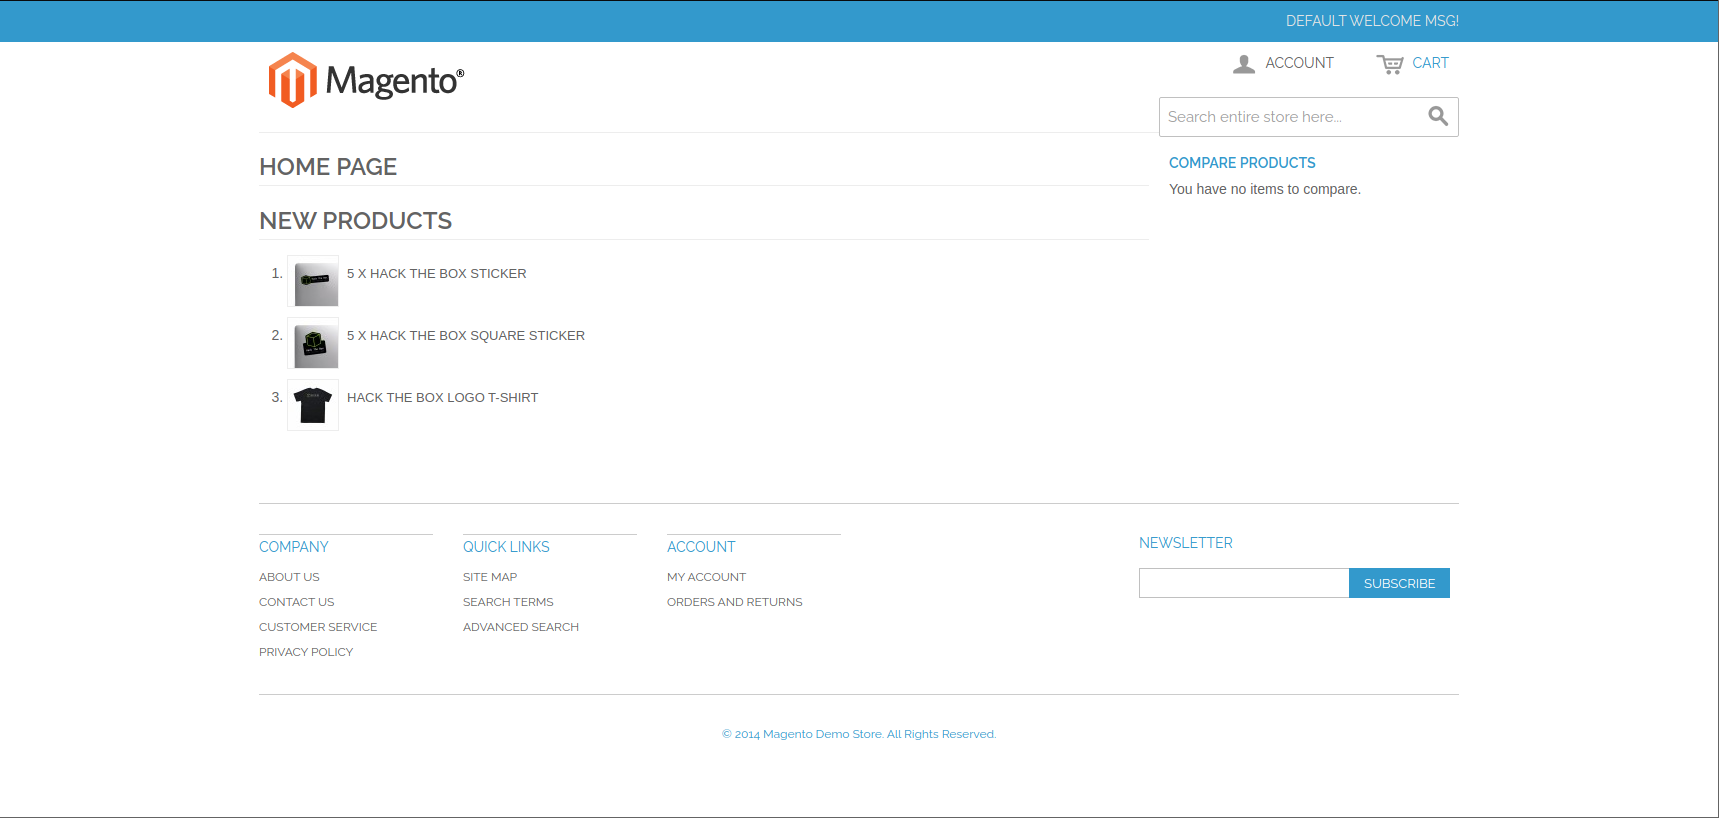Select the New Products heading
This screenshot has width=1719, height=818.
click(356, 221)
